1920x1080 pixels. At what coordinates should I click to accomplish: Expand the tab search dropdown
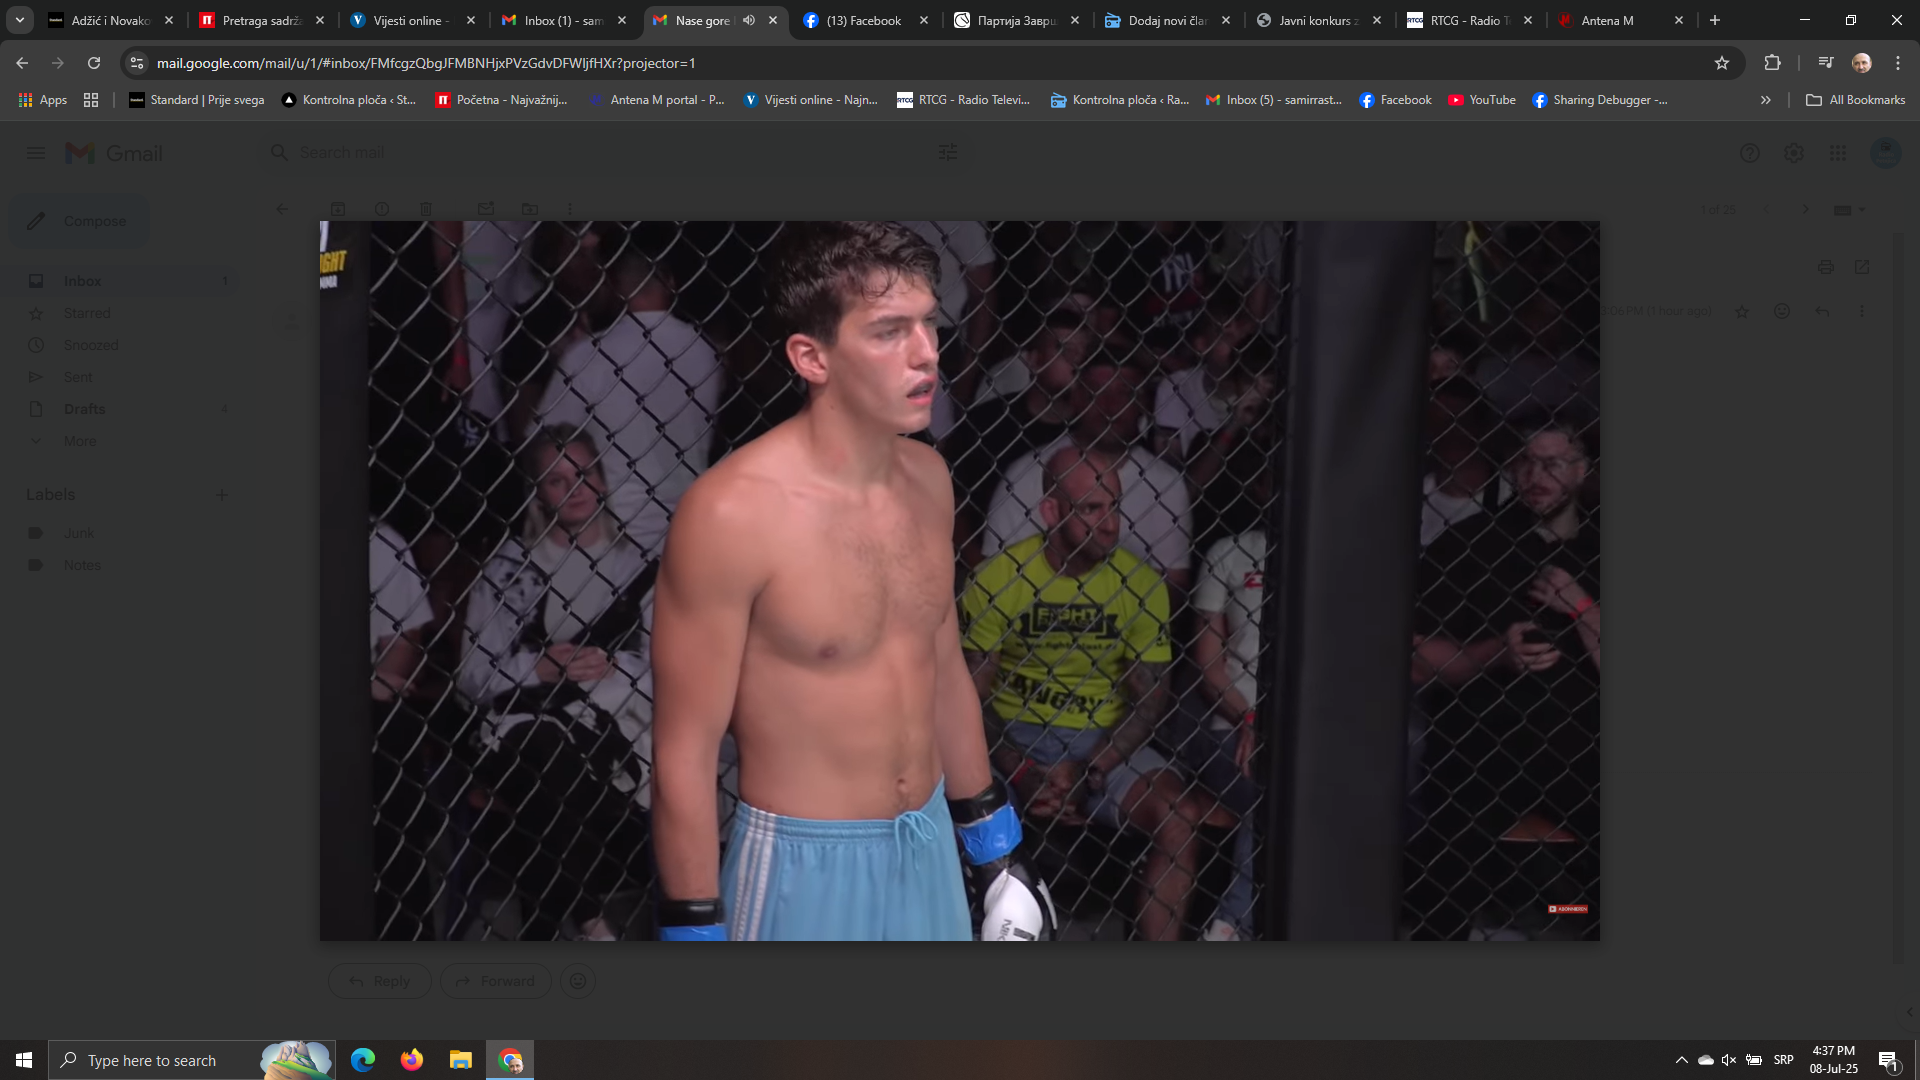(x=19, y=20)
